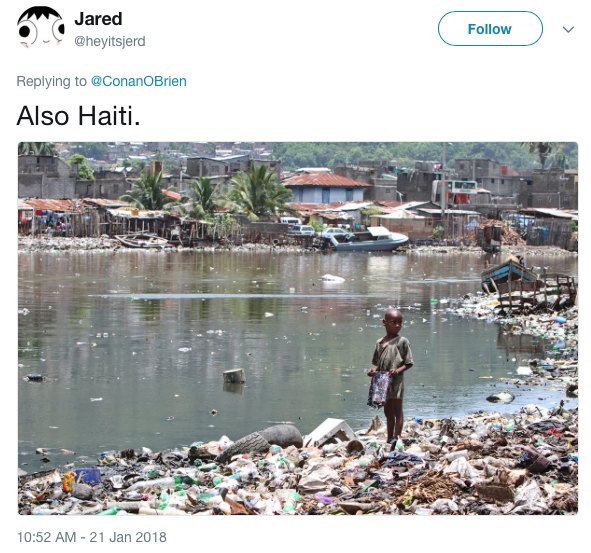
Task: Click the blue house with red roof
Action: tap(325, 187)
